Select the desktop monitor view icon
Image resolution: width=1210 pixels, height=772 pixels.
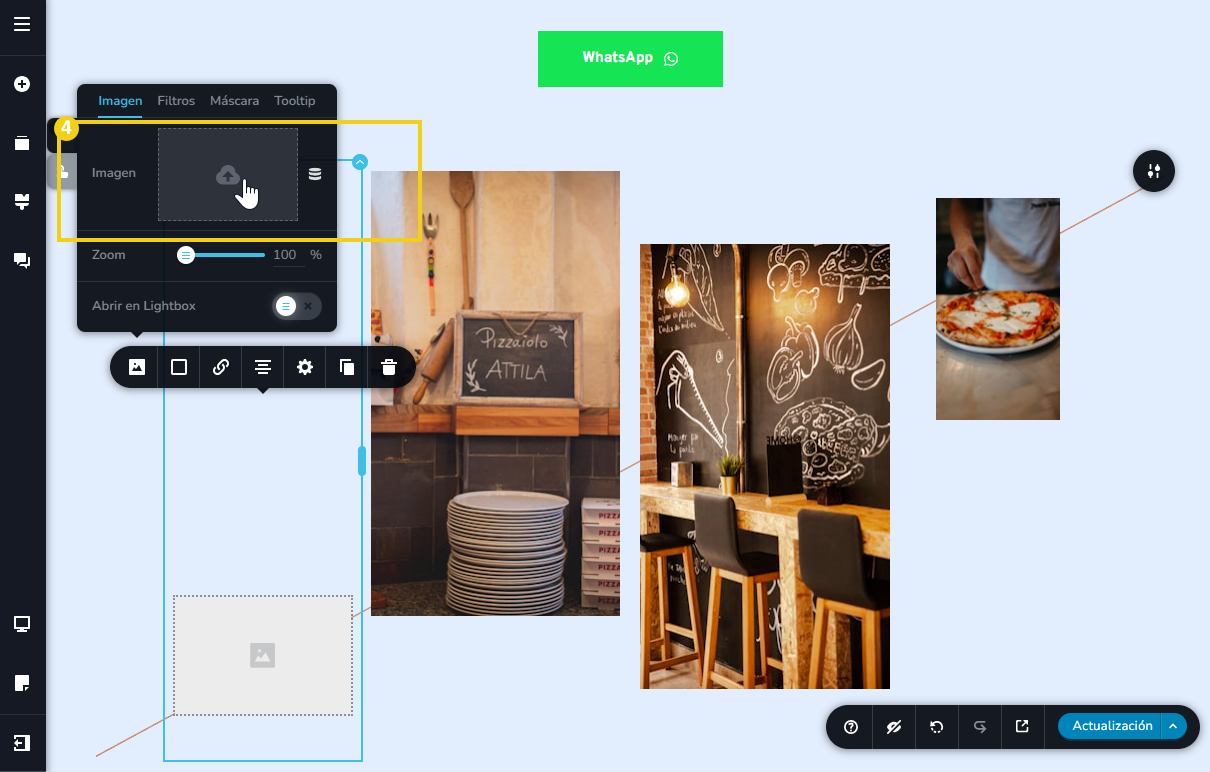22,625
